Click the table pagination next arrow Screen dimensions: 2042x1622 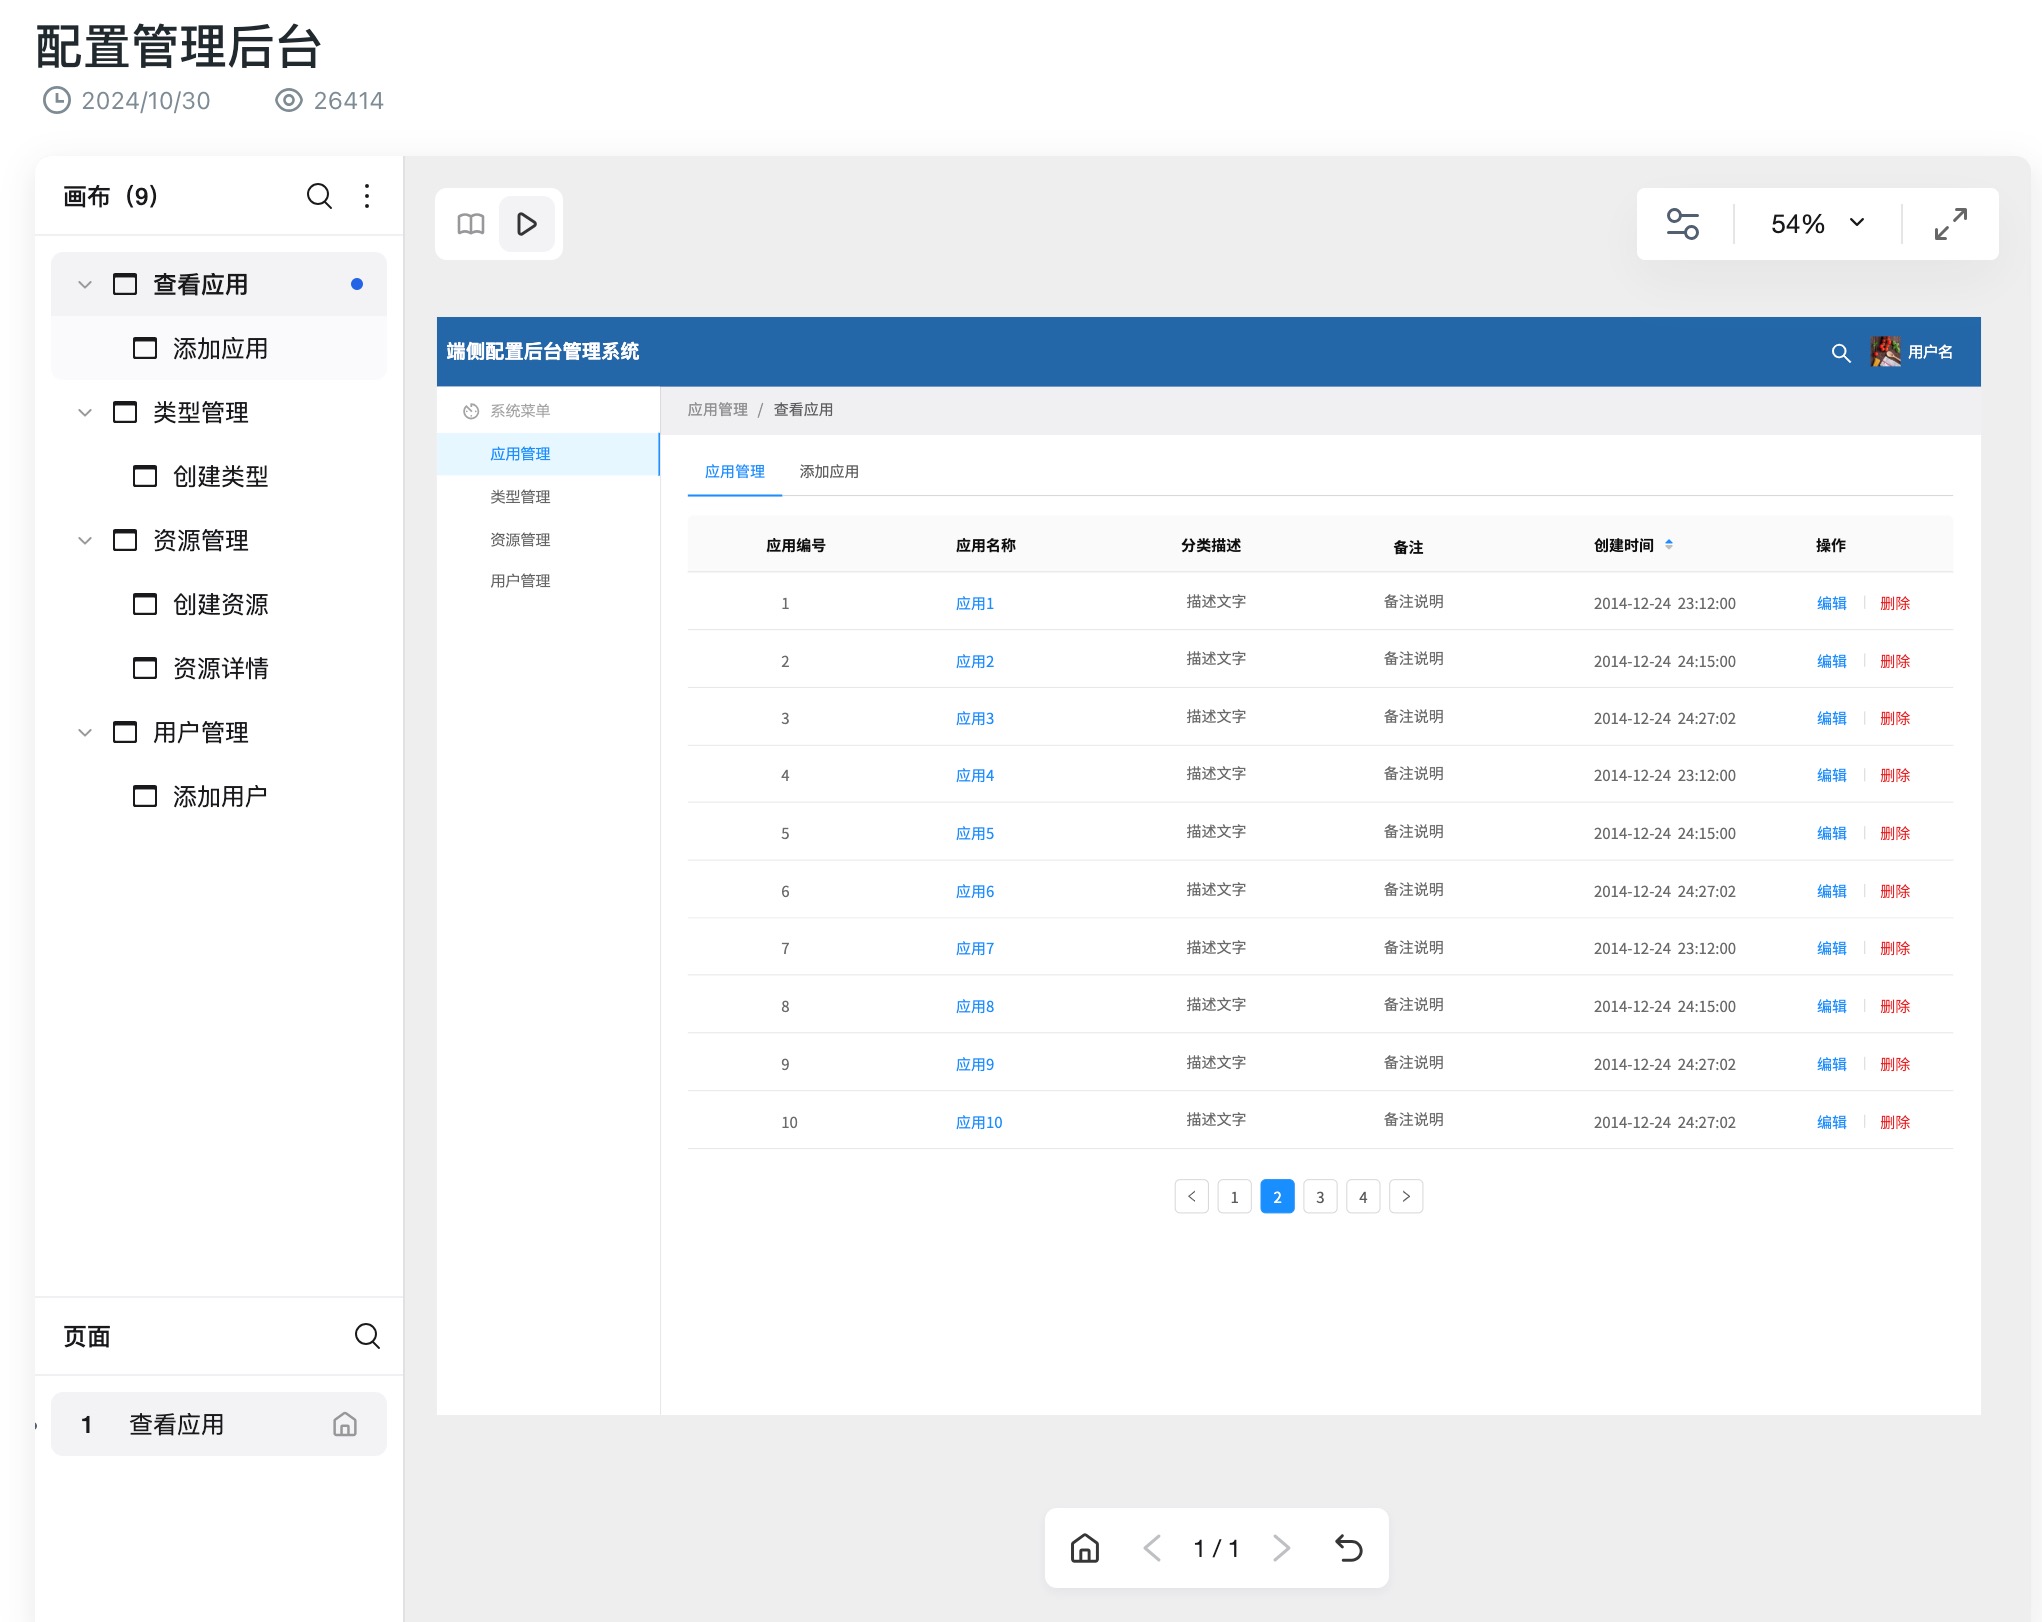pyautogui.click(x=1406, y=1197)
